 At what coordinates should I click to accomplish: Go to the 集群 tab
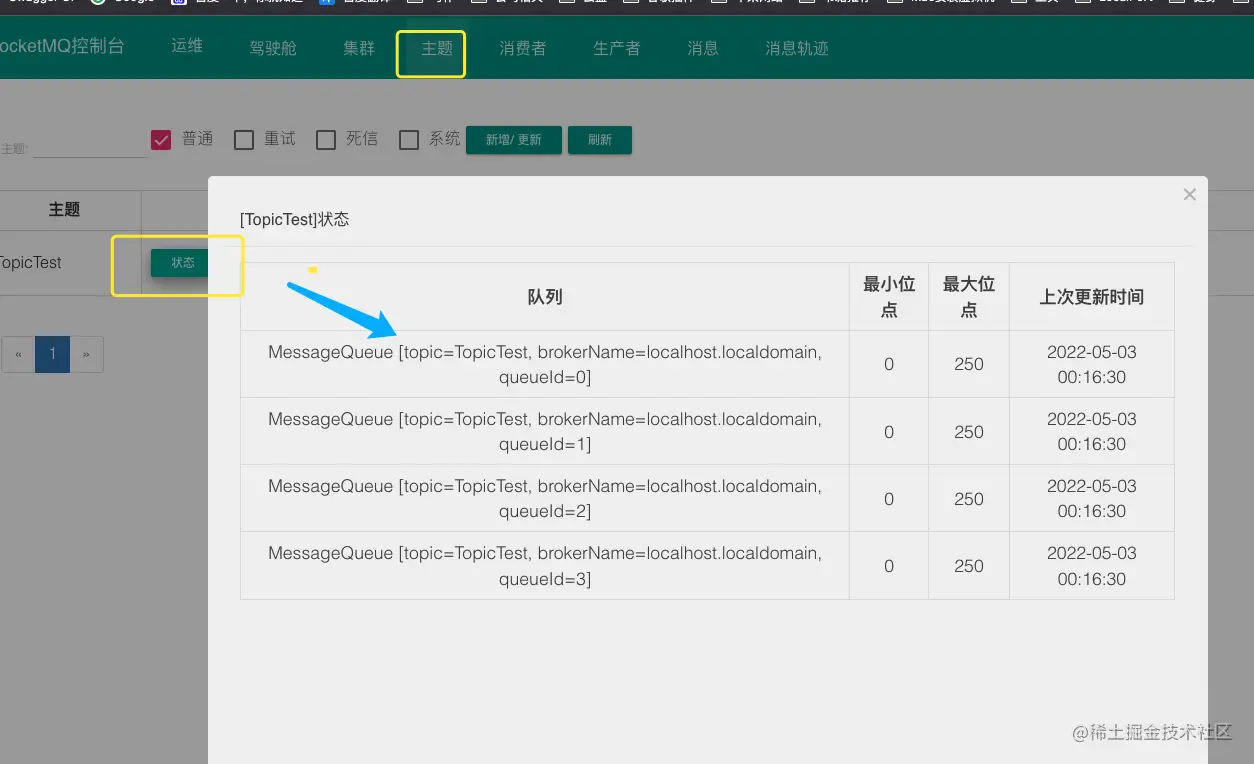click(x=359, y=48)
